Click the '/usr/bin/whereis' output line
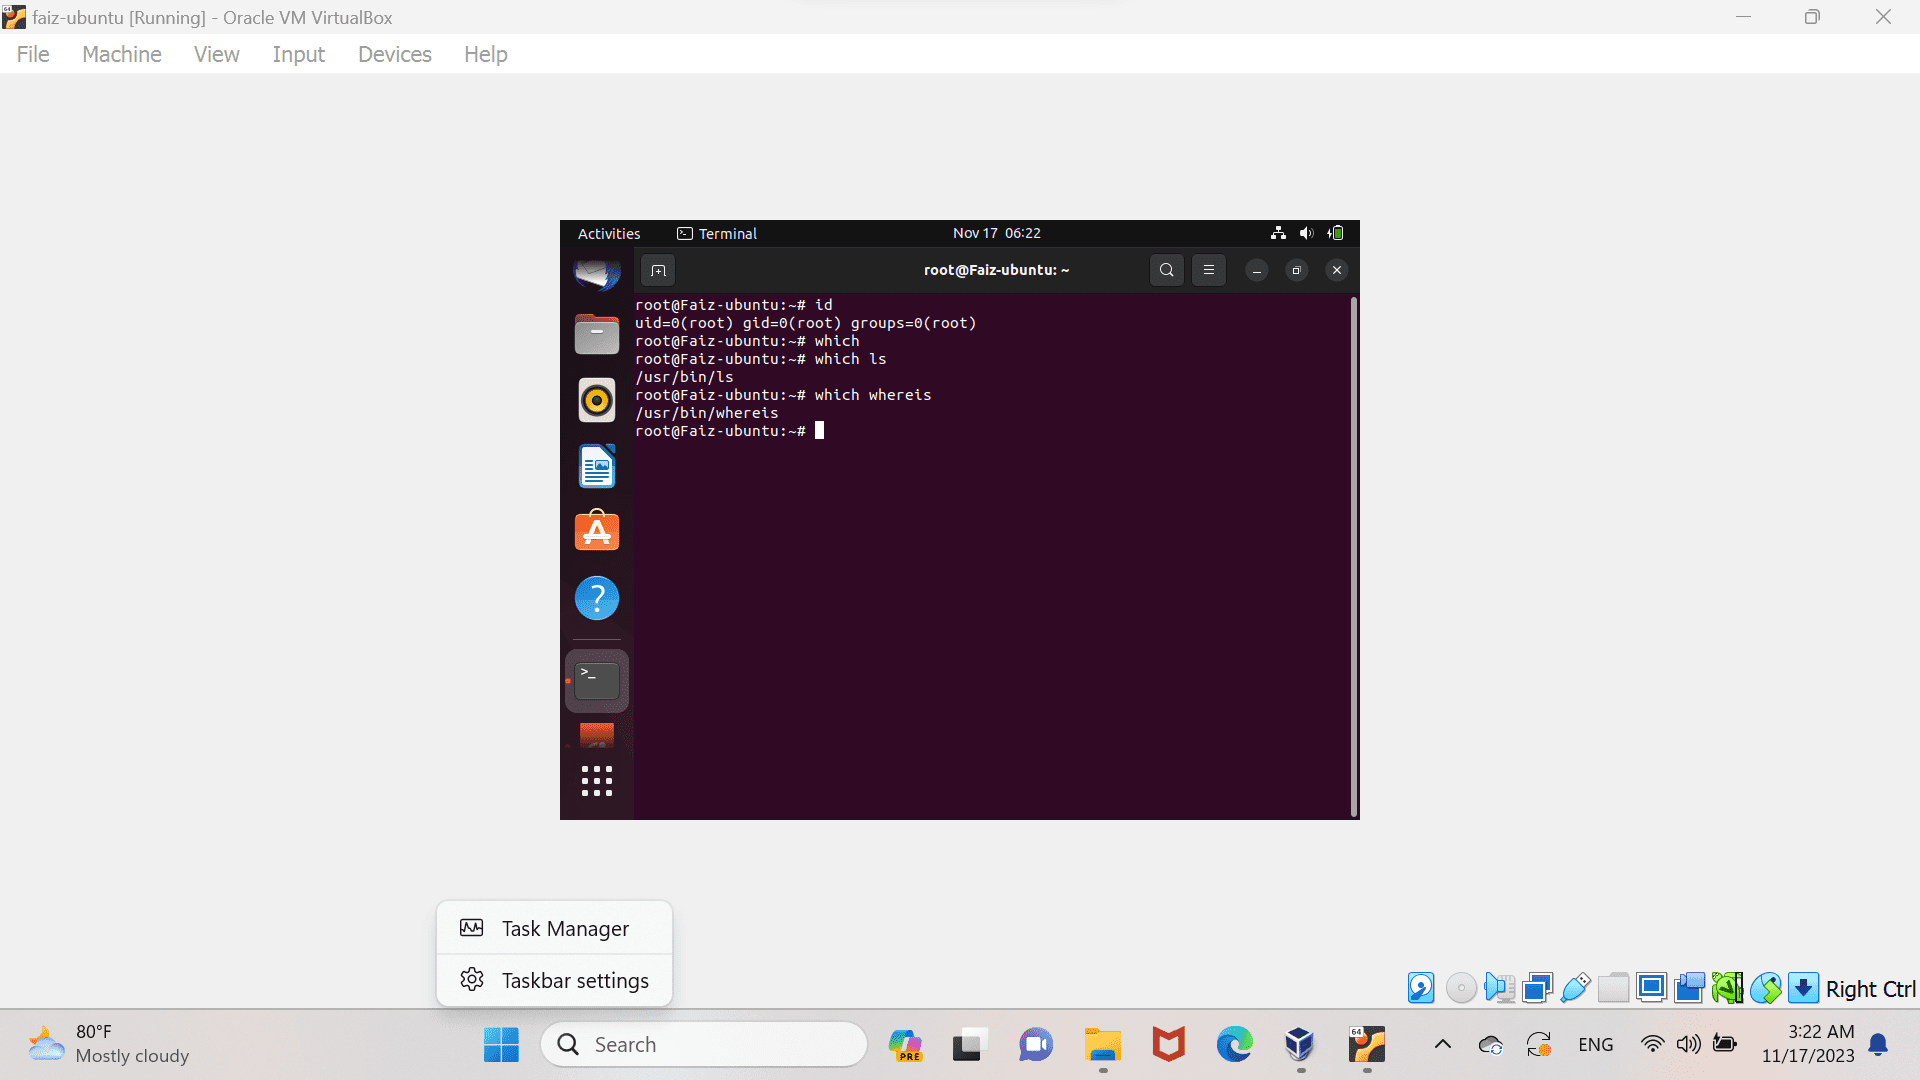 [x=707, y=413]
